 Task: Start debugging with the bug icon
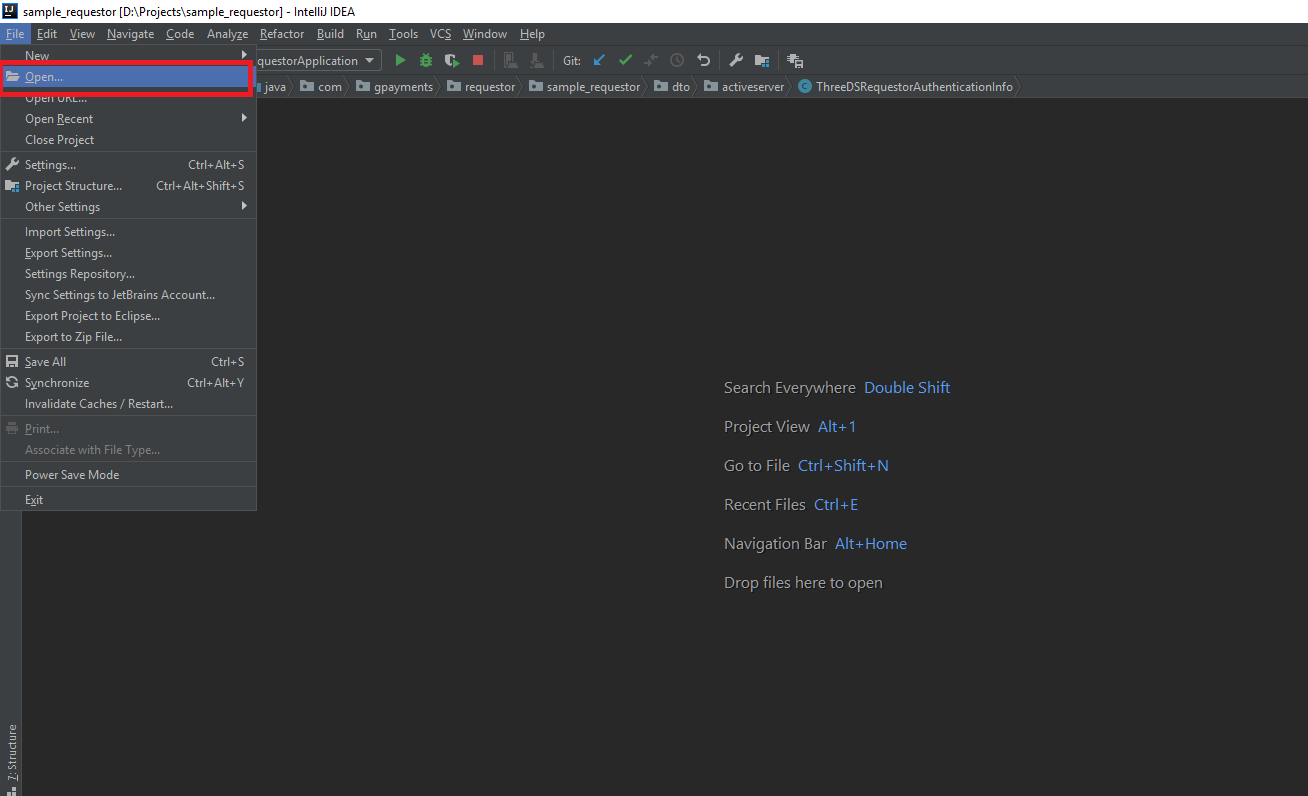[x=426, y=61]
